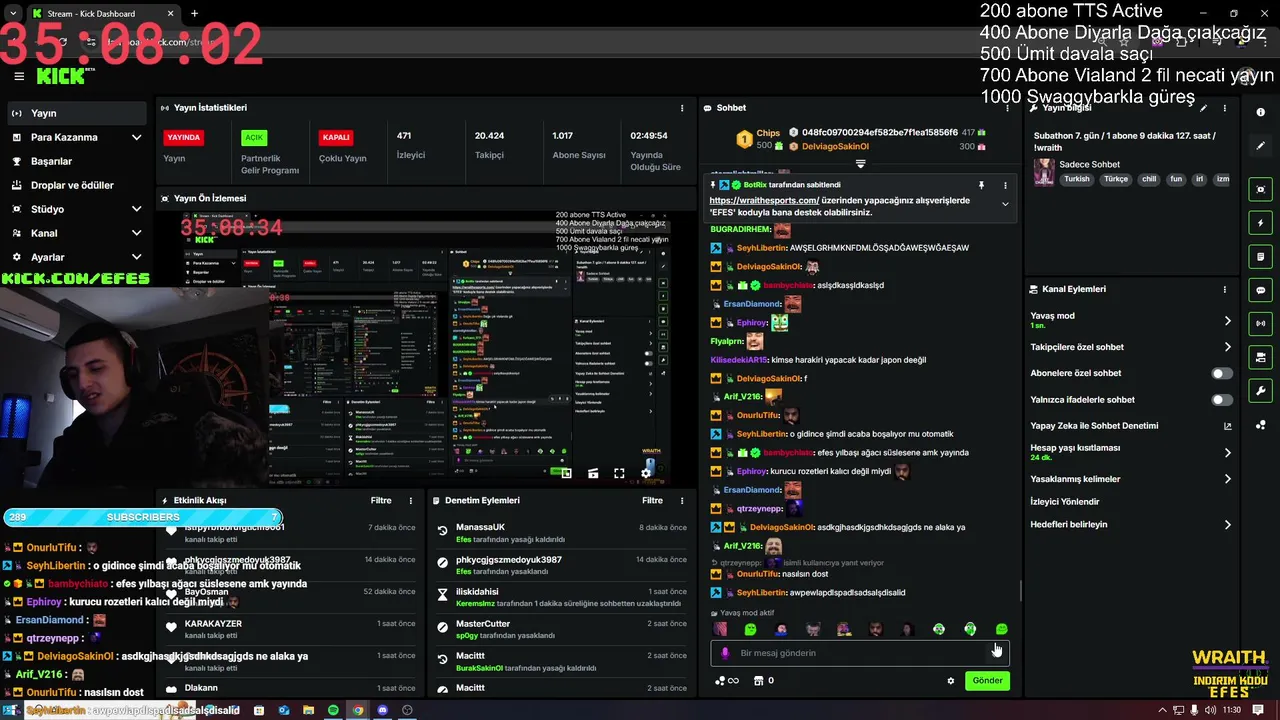The image size is (1280, 720).
Task: Click the chat message input field
Action: 860,653
